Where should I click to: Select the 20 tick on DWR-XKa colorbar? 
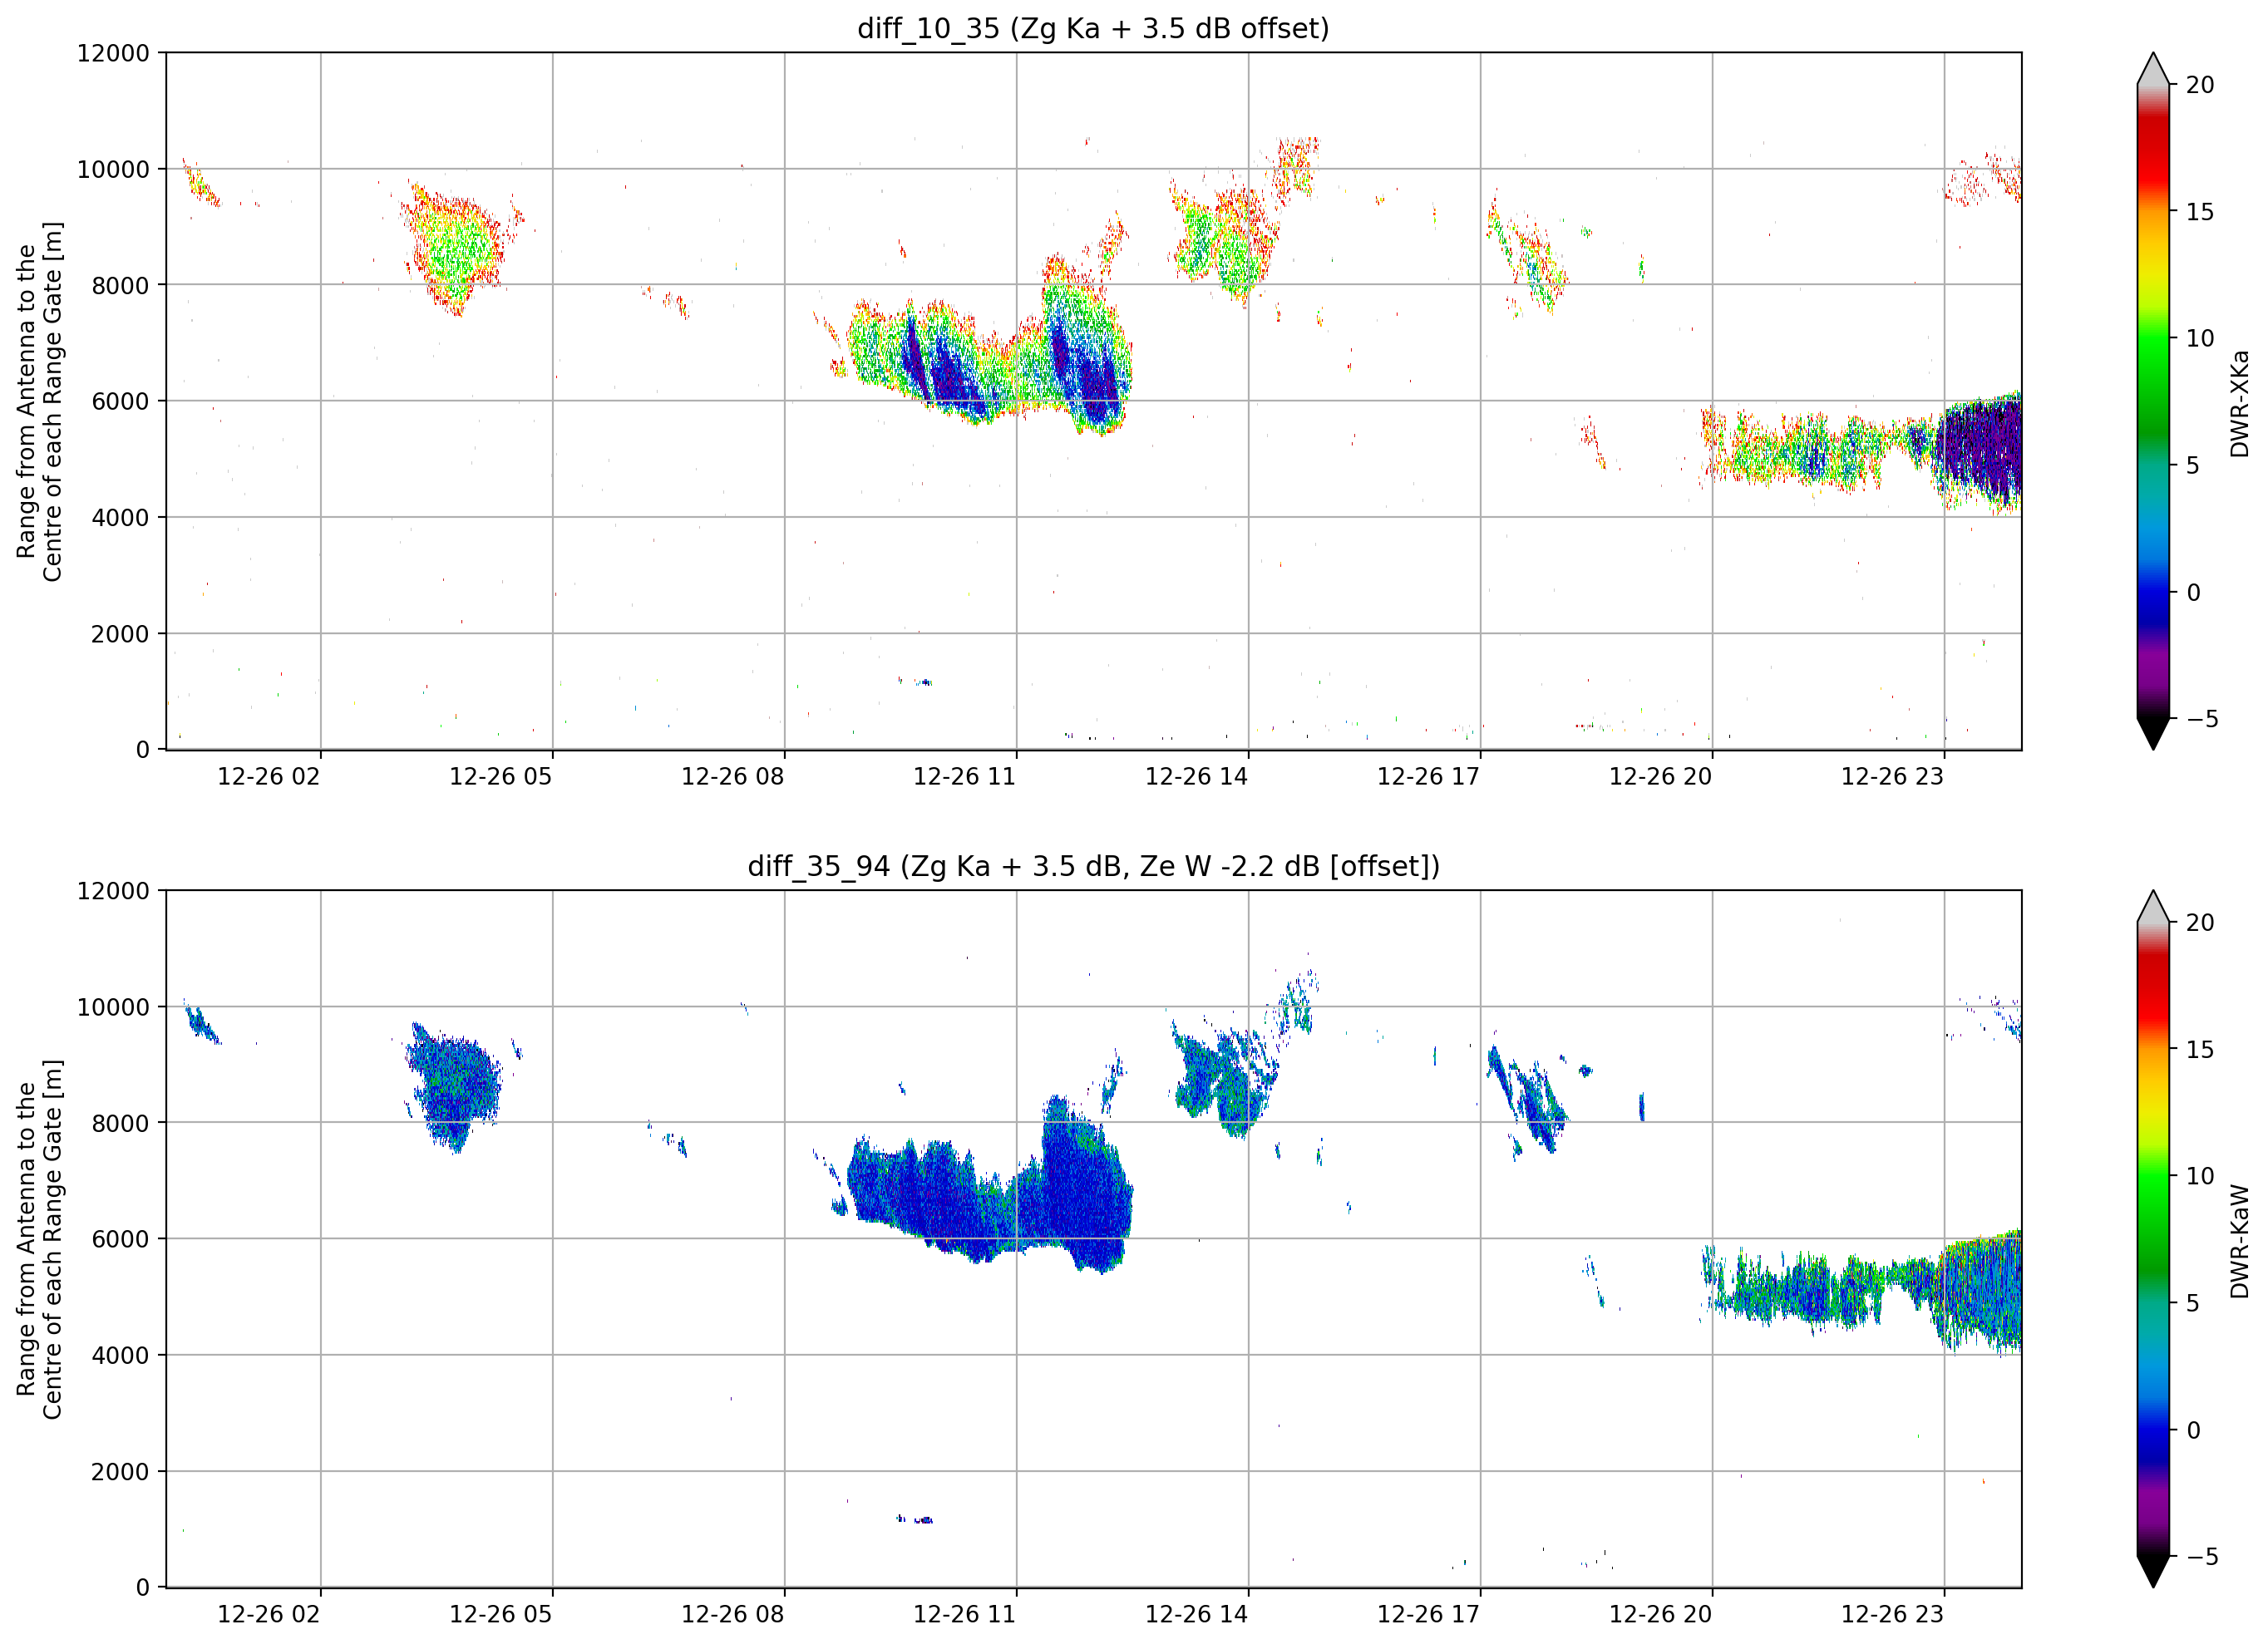(2200, 85)
